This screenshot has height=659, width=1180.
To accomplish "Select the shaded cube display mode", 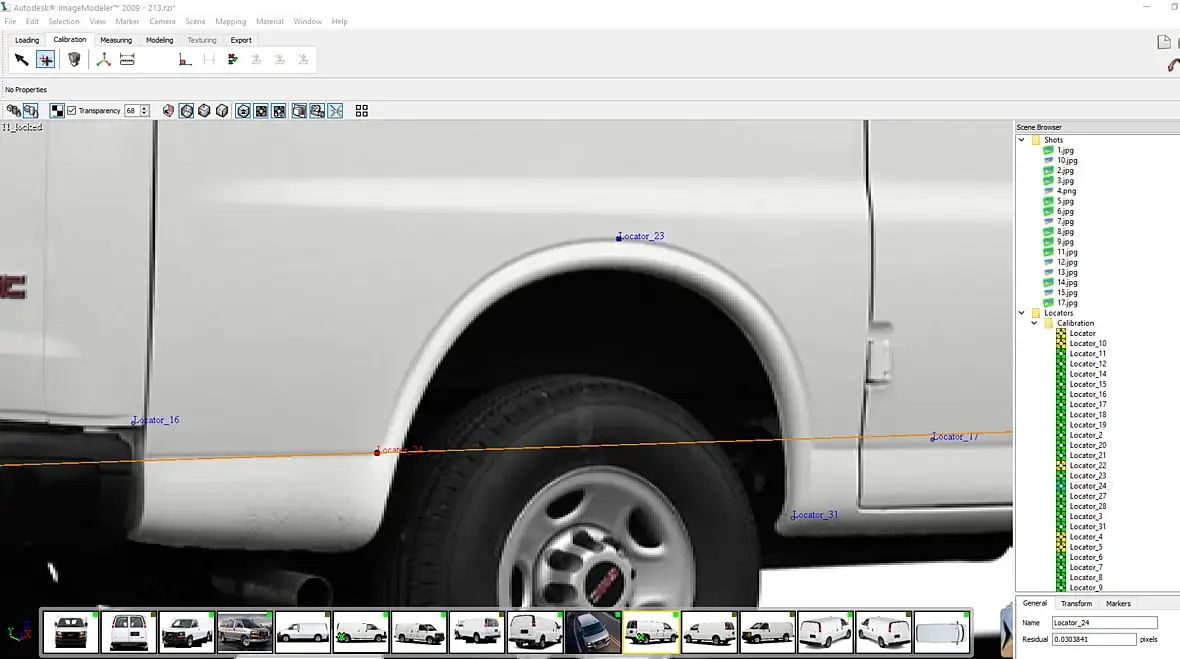I will pyautogui.click(x=204, y=111).
